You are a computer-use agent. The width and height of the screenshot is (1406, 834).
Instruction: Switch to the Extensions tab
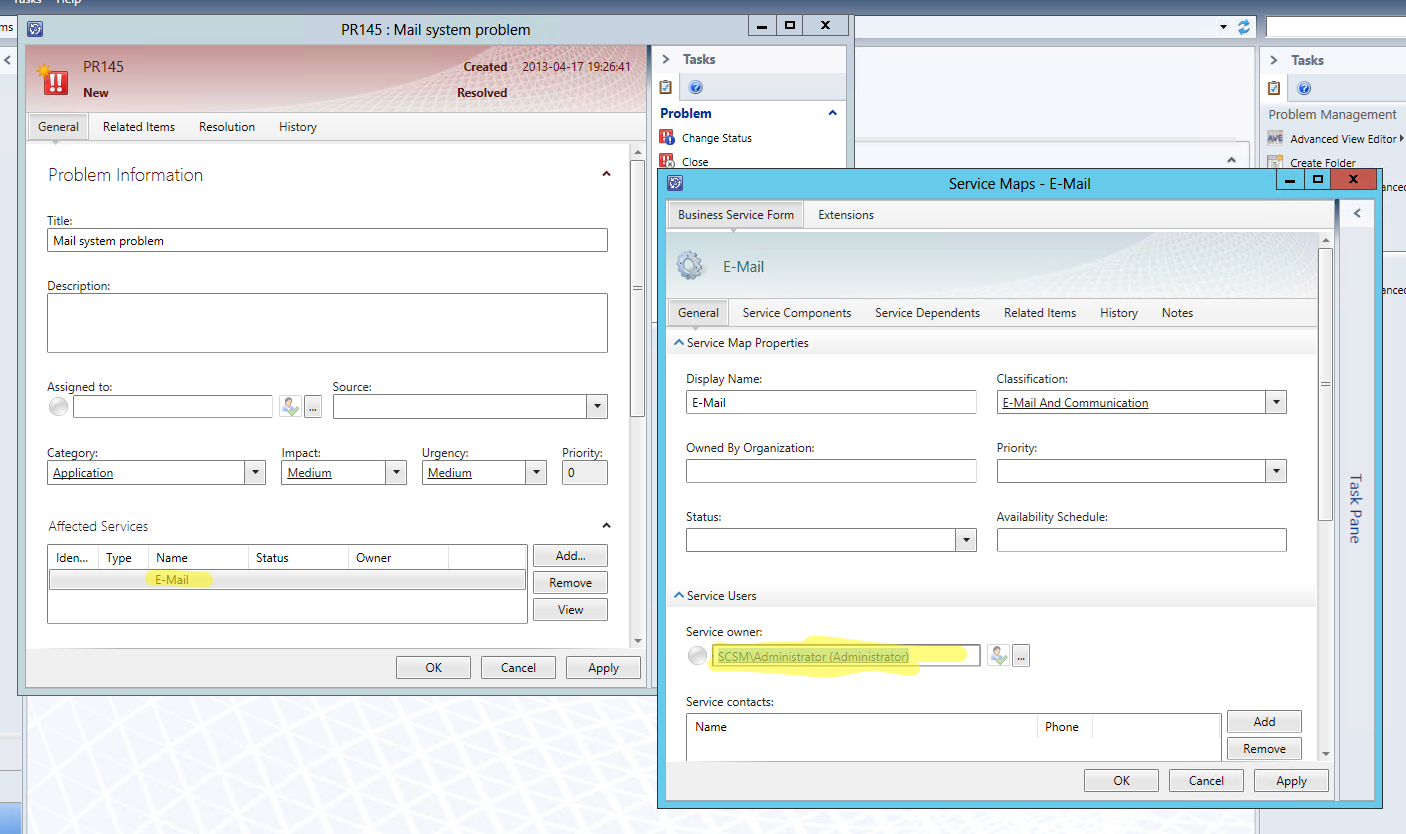coord(846,215)
